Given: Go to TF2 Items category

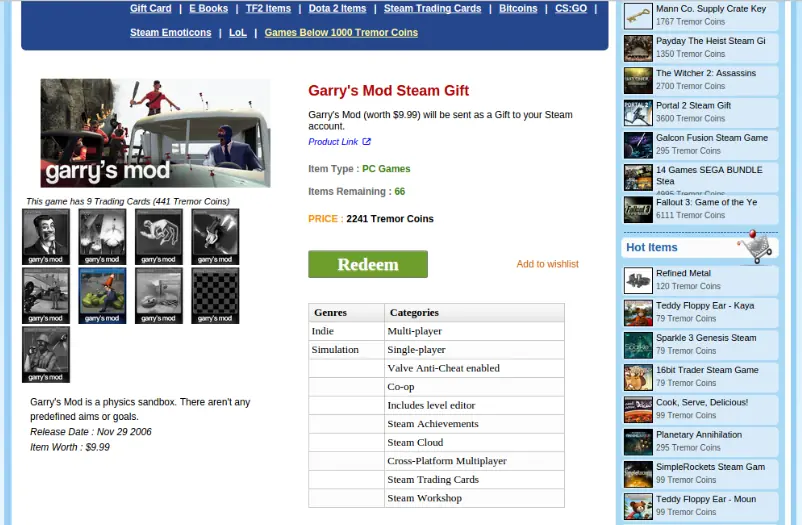Looking at the screenshot, I should point(268,8).
